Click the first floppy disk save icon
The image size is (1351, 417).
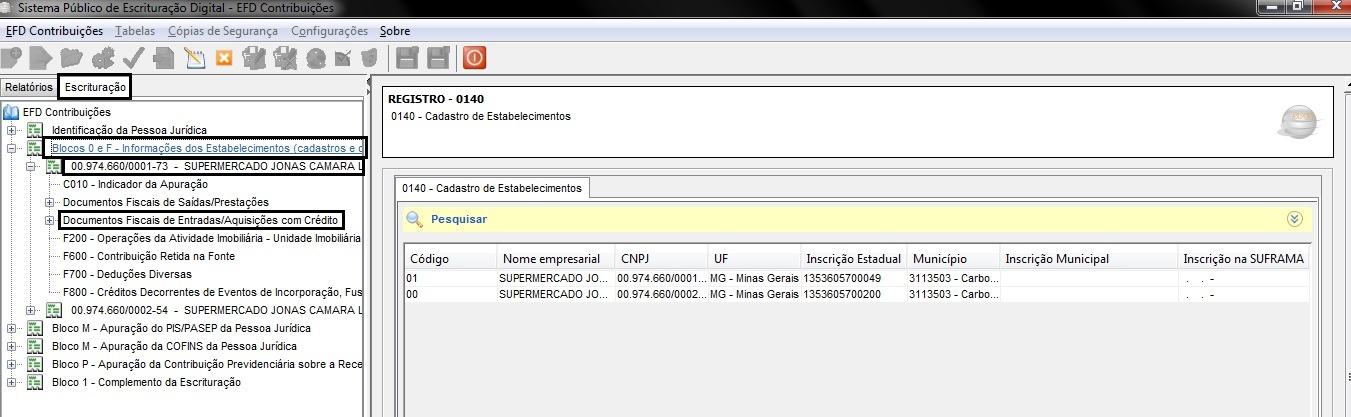tap(407, 57)
